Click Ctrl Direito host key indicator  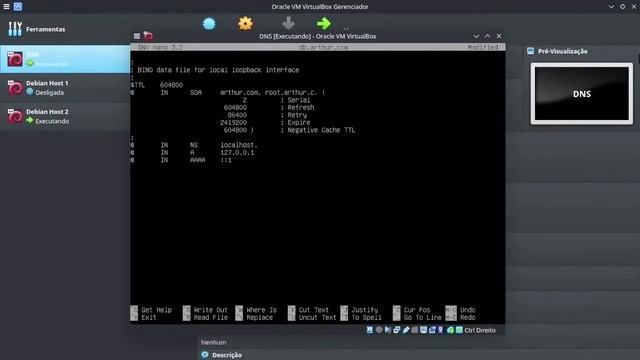click(480, 330)
